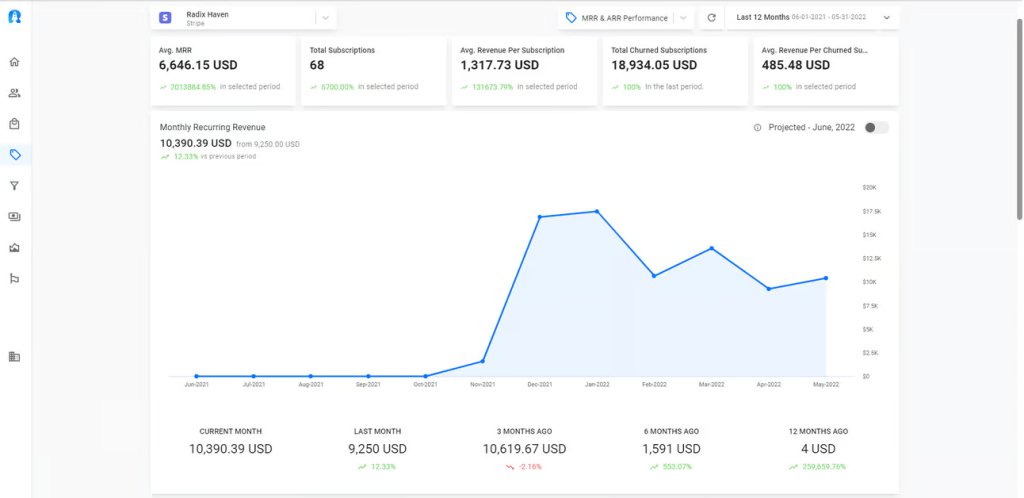The height and width of the screenshot is (498, 1024).
Task: Click the building icon at sidebar bottom
Action: click(15, 356)
